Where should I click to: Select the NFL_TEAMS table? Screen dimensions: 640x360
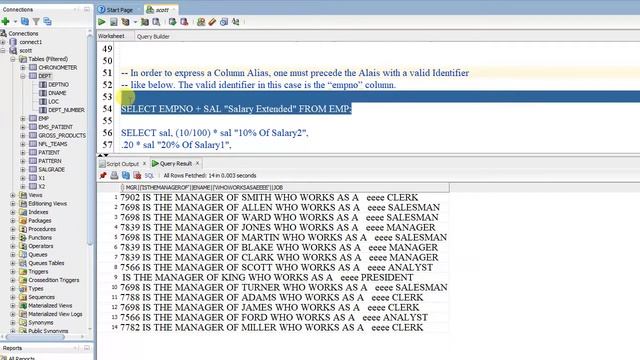(x=53, y=144)
